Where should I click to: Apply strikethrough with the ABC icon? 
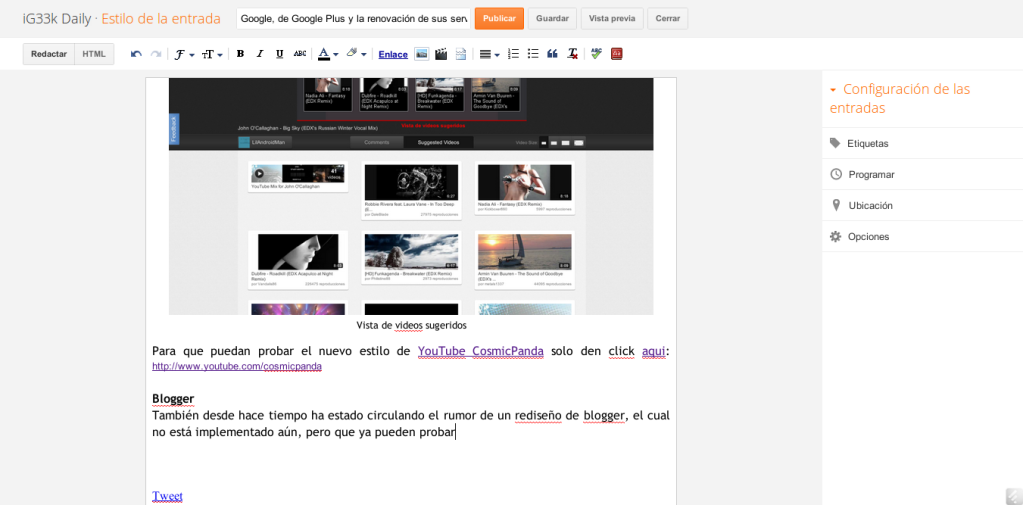pos(300,54)
